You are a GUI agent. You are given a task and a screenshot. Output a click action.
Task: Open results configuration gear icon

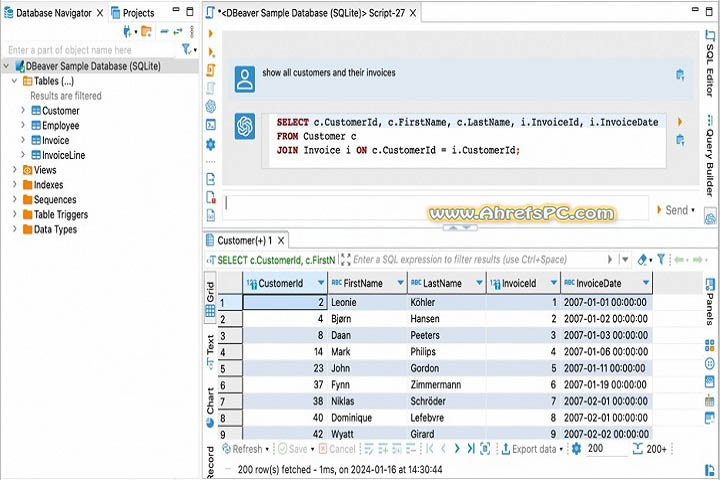576,449
